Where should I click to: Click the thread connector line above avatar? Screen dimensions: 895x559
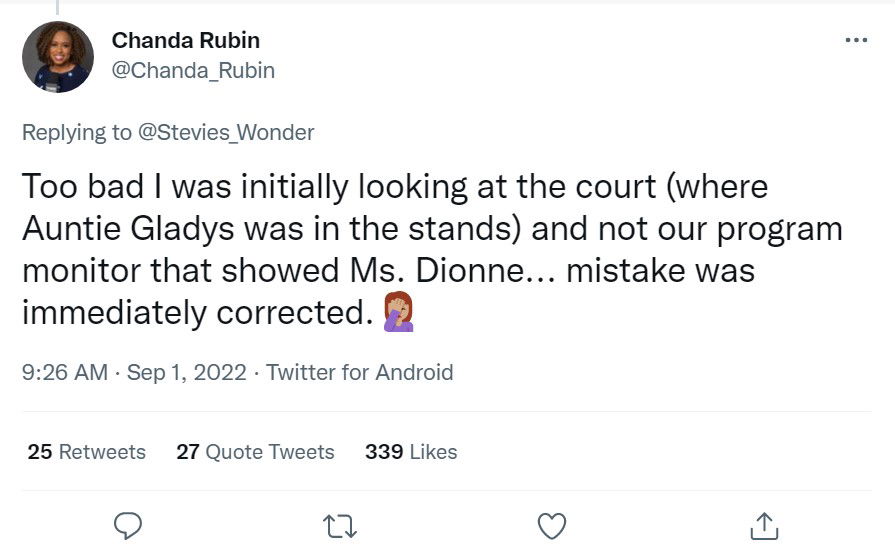[58, 7]
